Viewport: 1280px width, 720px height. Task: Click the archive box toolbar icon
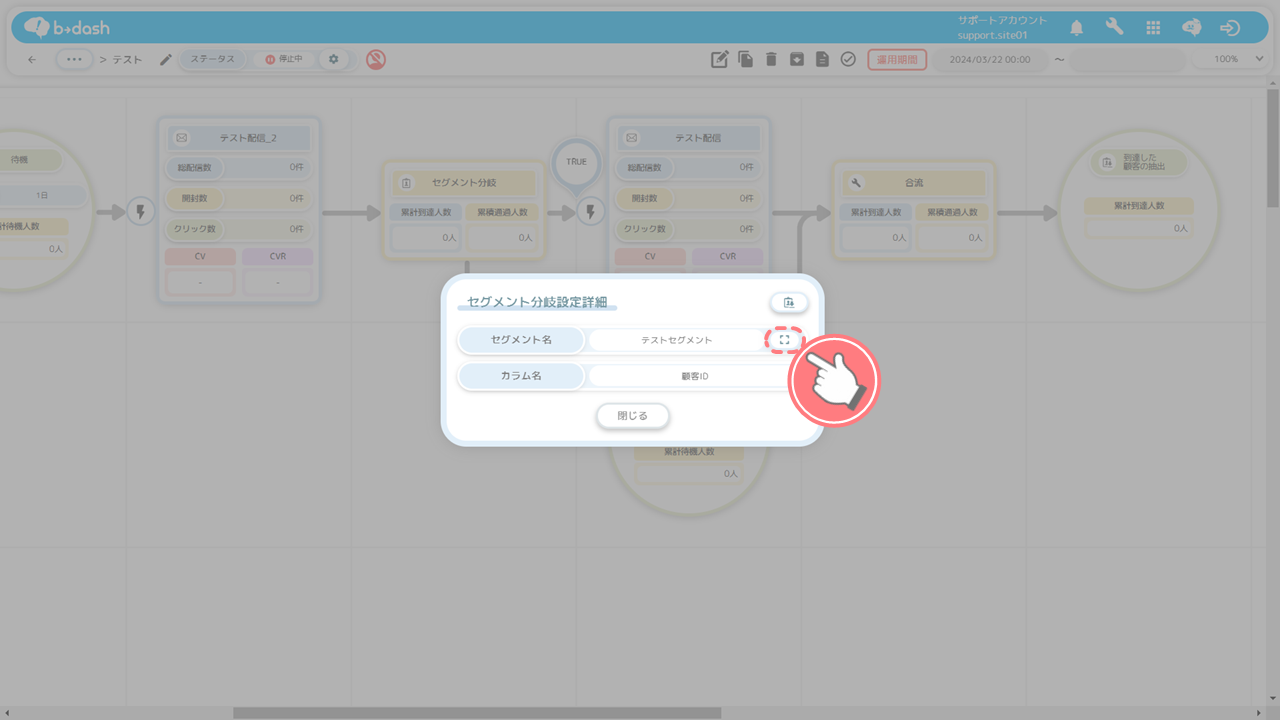pyautogui.click(x=796, y=59)
